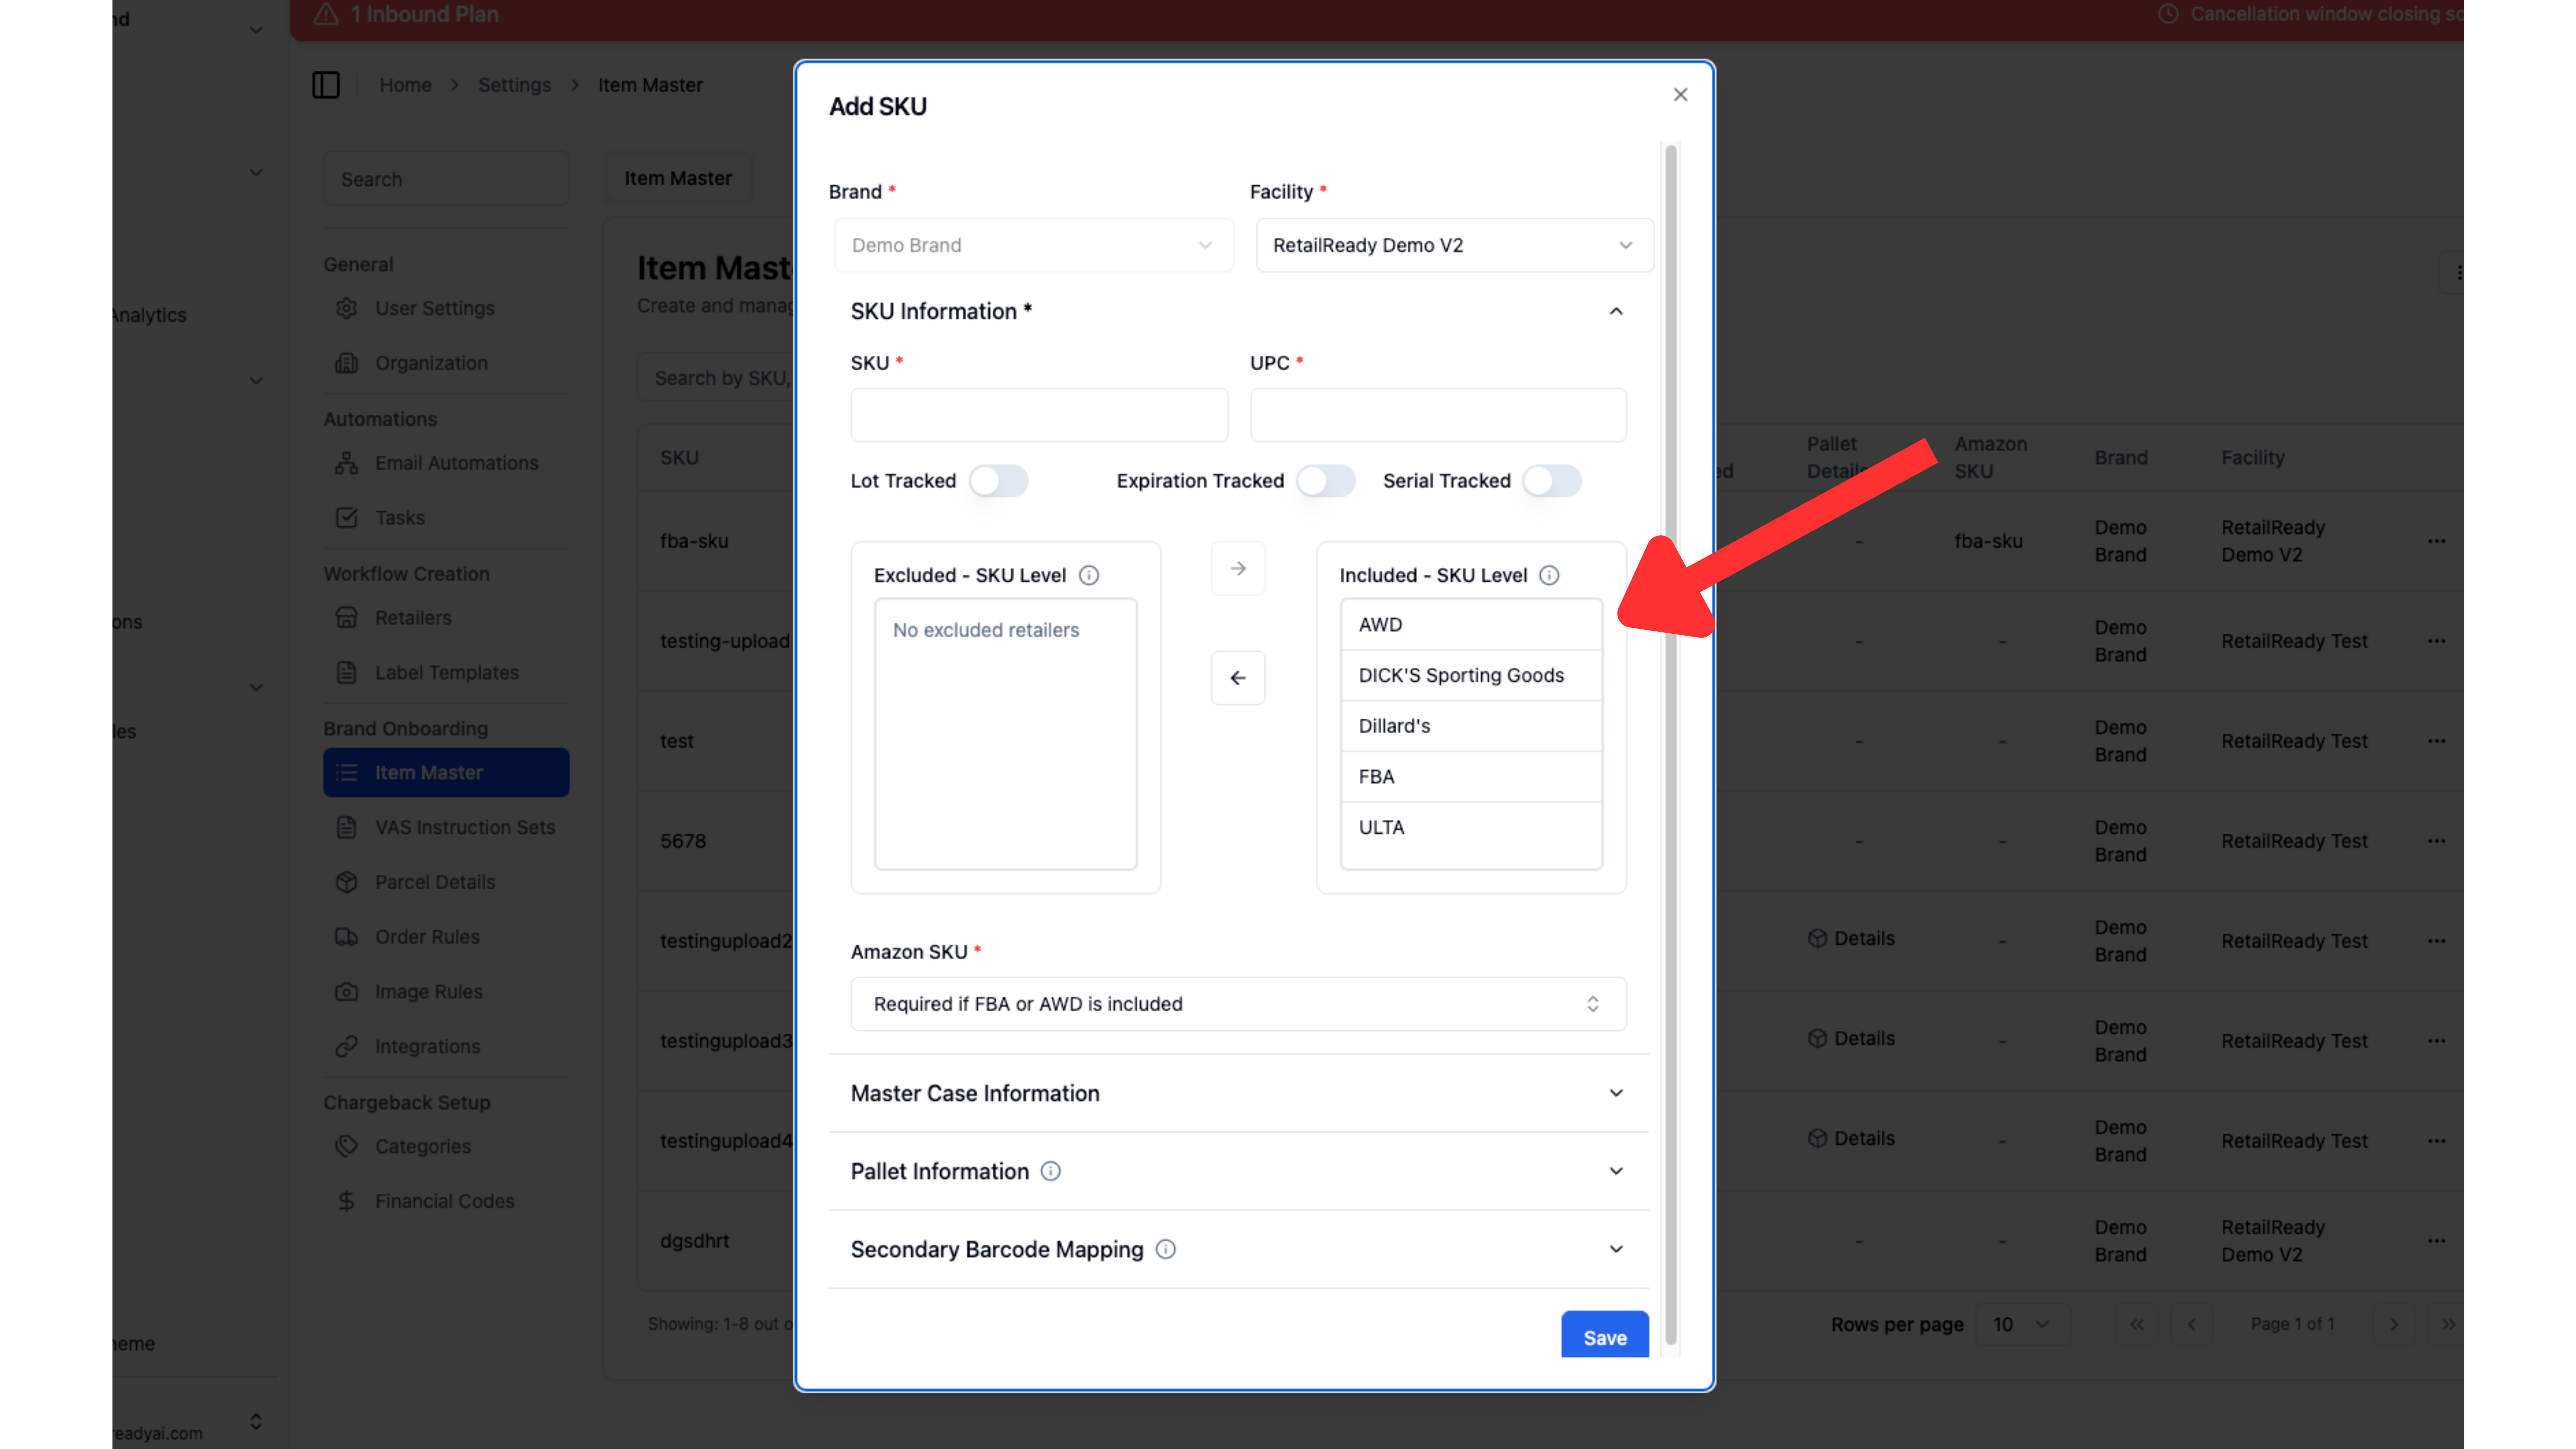
Task: Go to next page arrow in pagination
Action: pyautogui.click(x=2394, y=1324)
